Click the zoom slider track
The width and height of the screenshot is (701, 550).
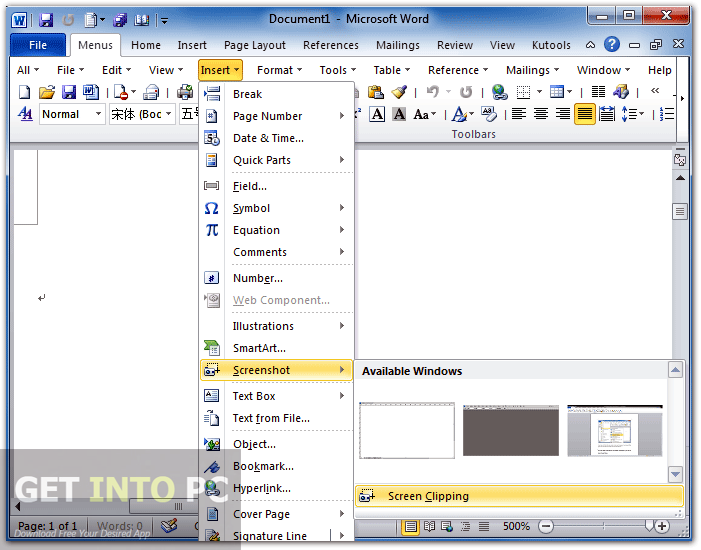604,526
